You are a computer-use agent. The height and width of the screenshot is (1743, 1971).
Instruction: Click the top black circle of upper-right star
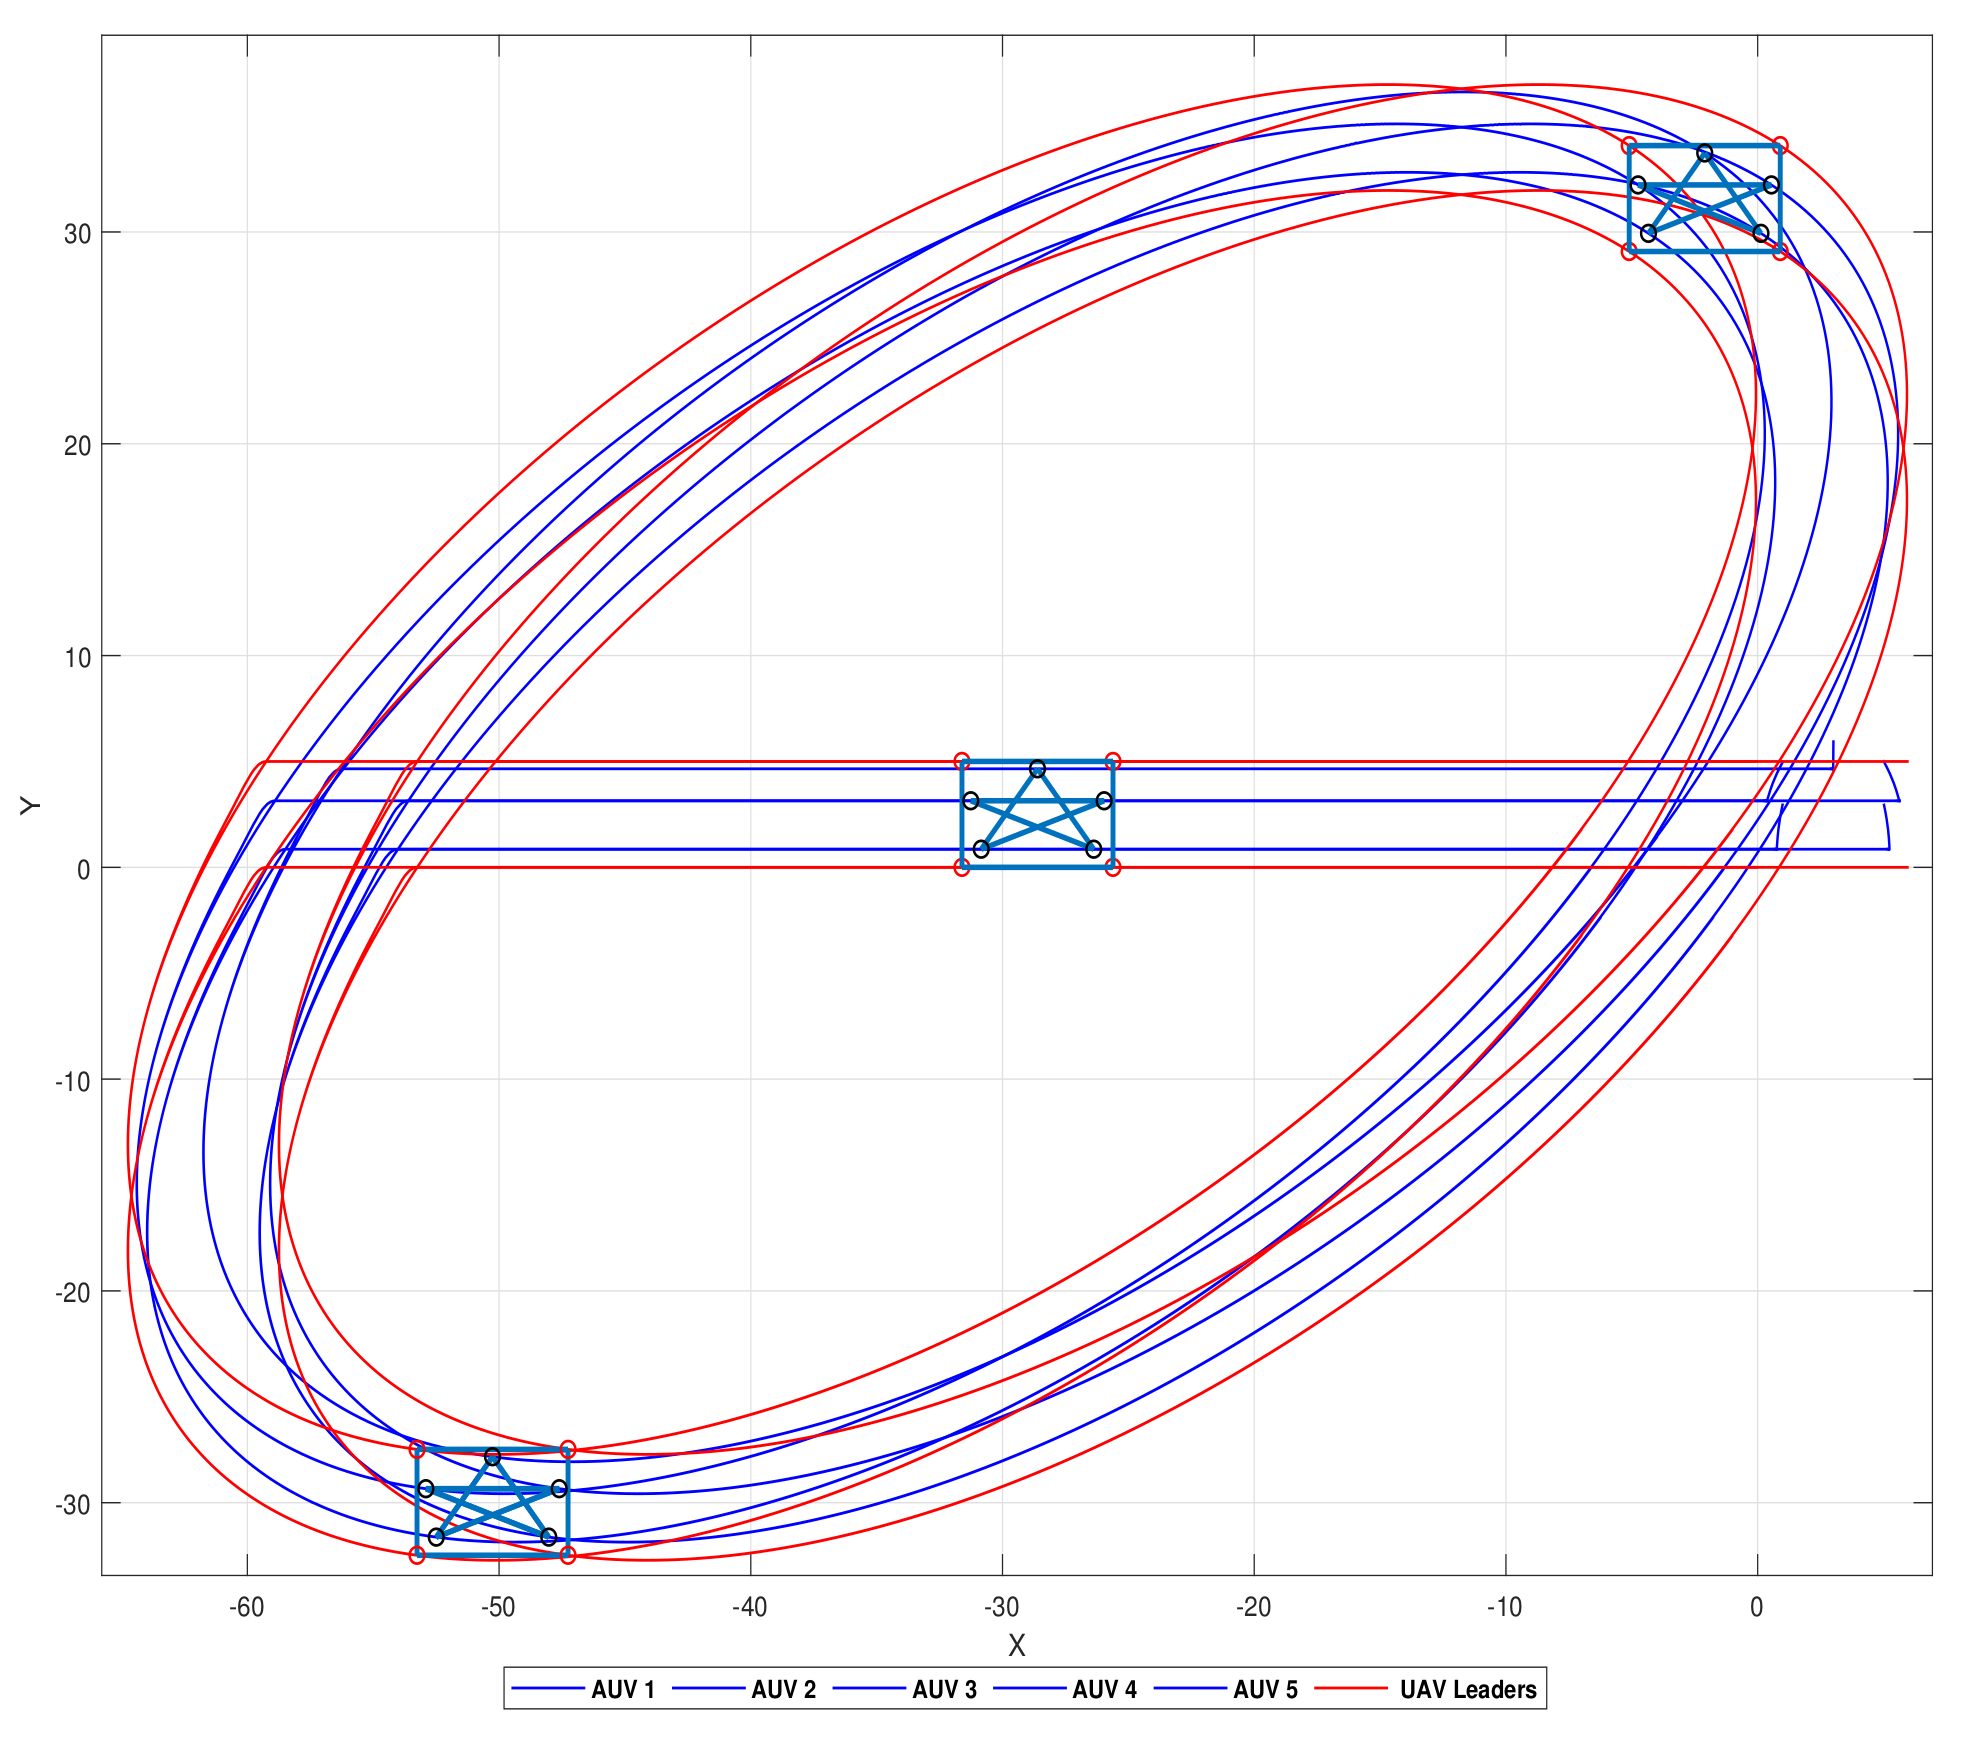pos(1704,153)
